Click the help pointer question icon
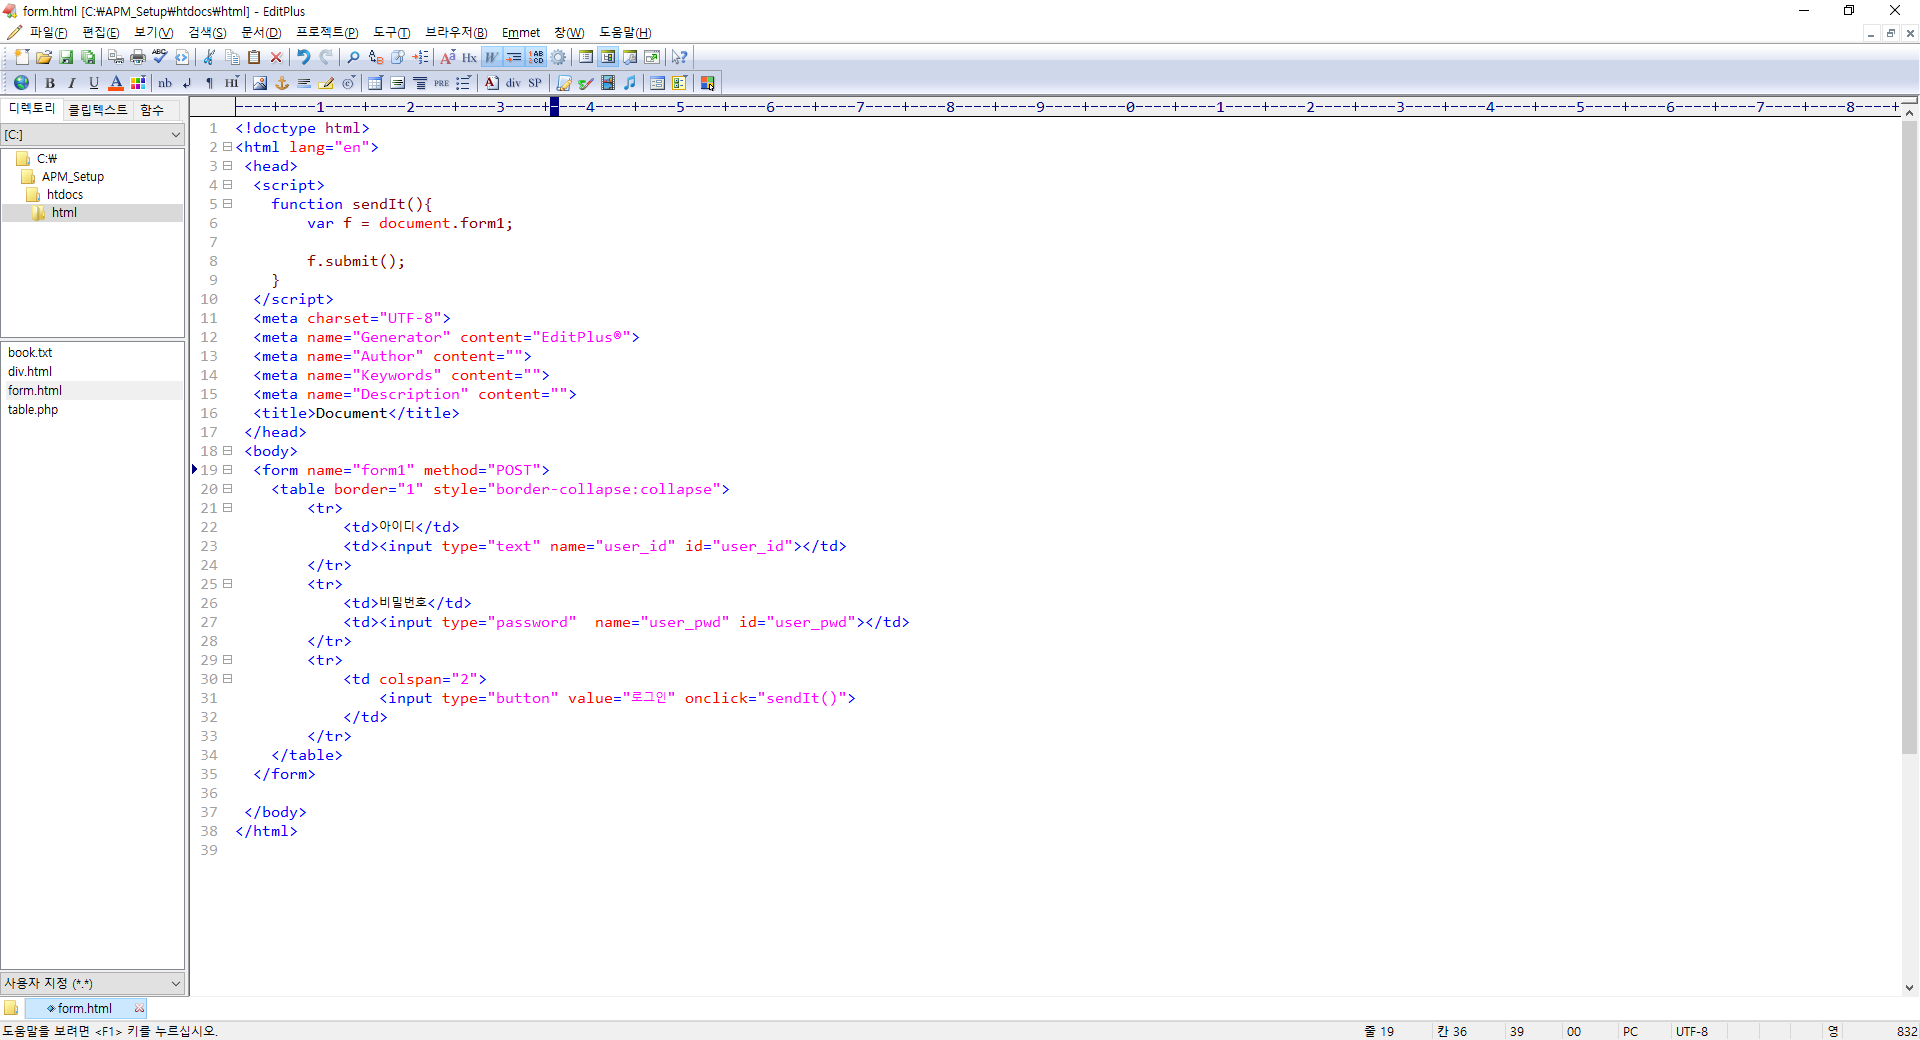Screen dimensions: 1920x1040 [680, 57]
